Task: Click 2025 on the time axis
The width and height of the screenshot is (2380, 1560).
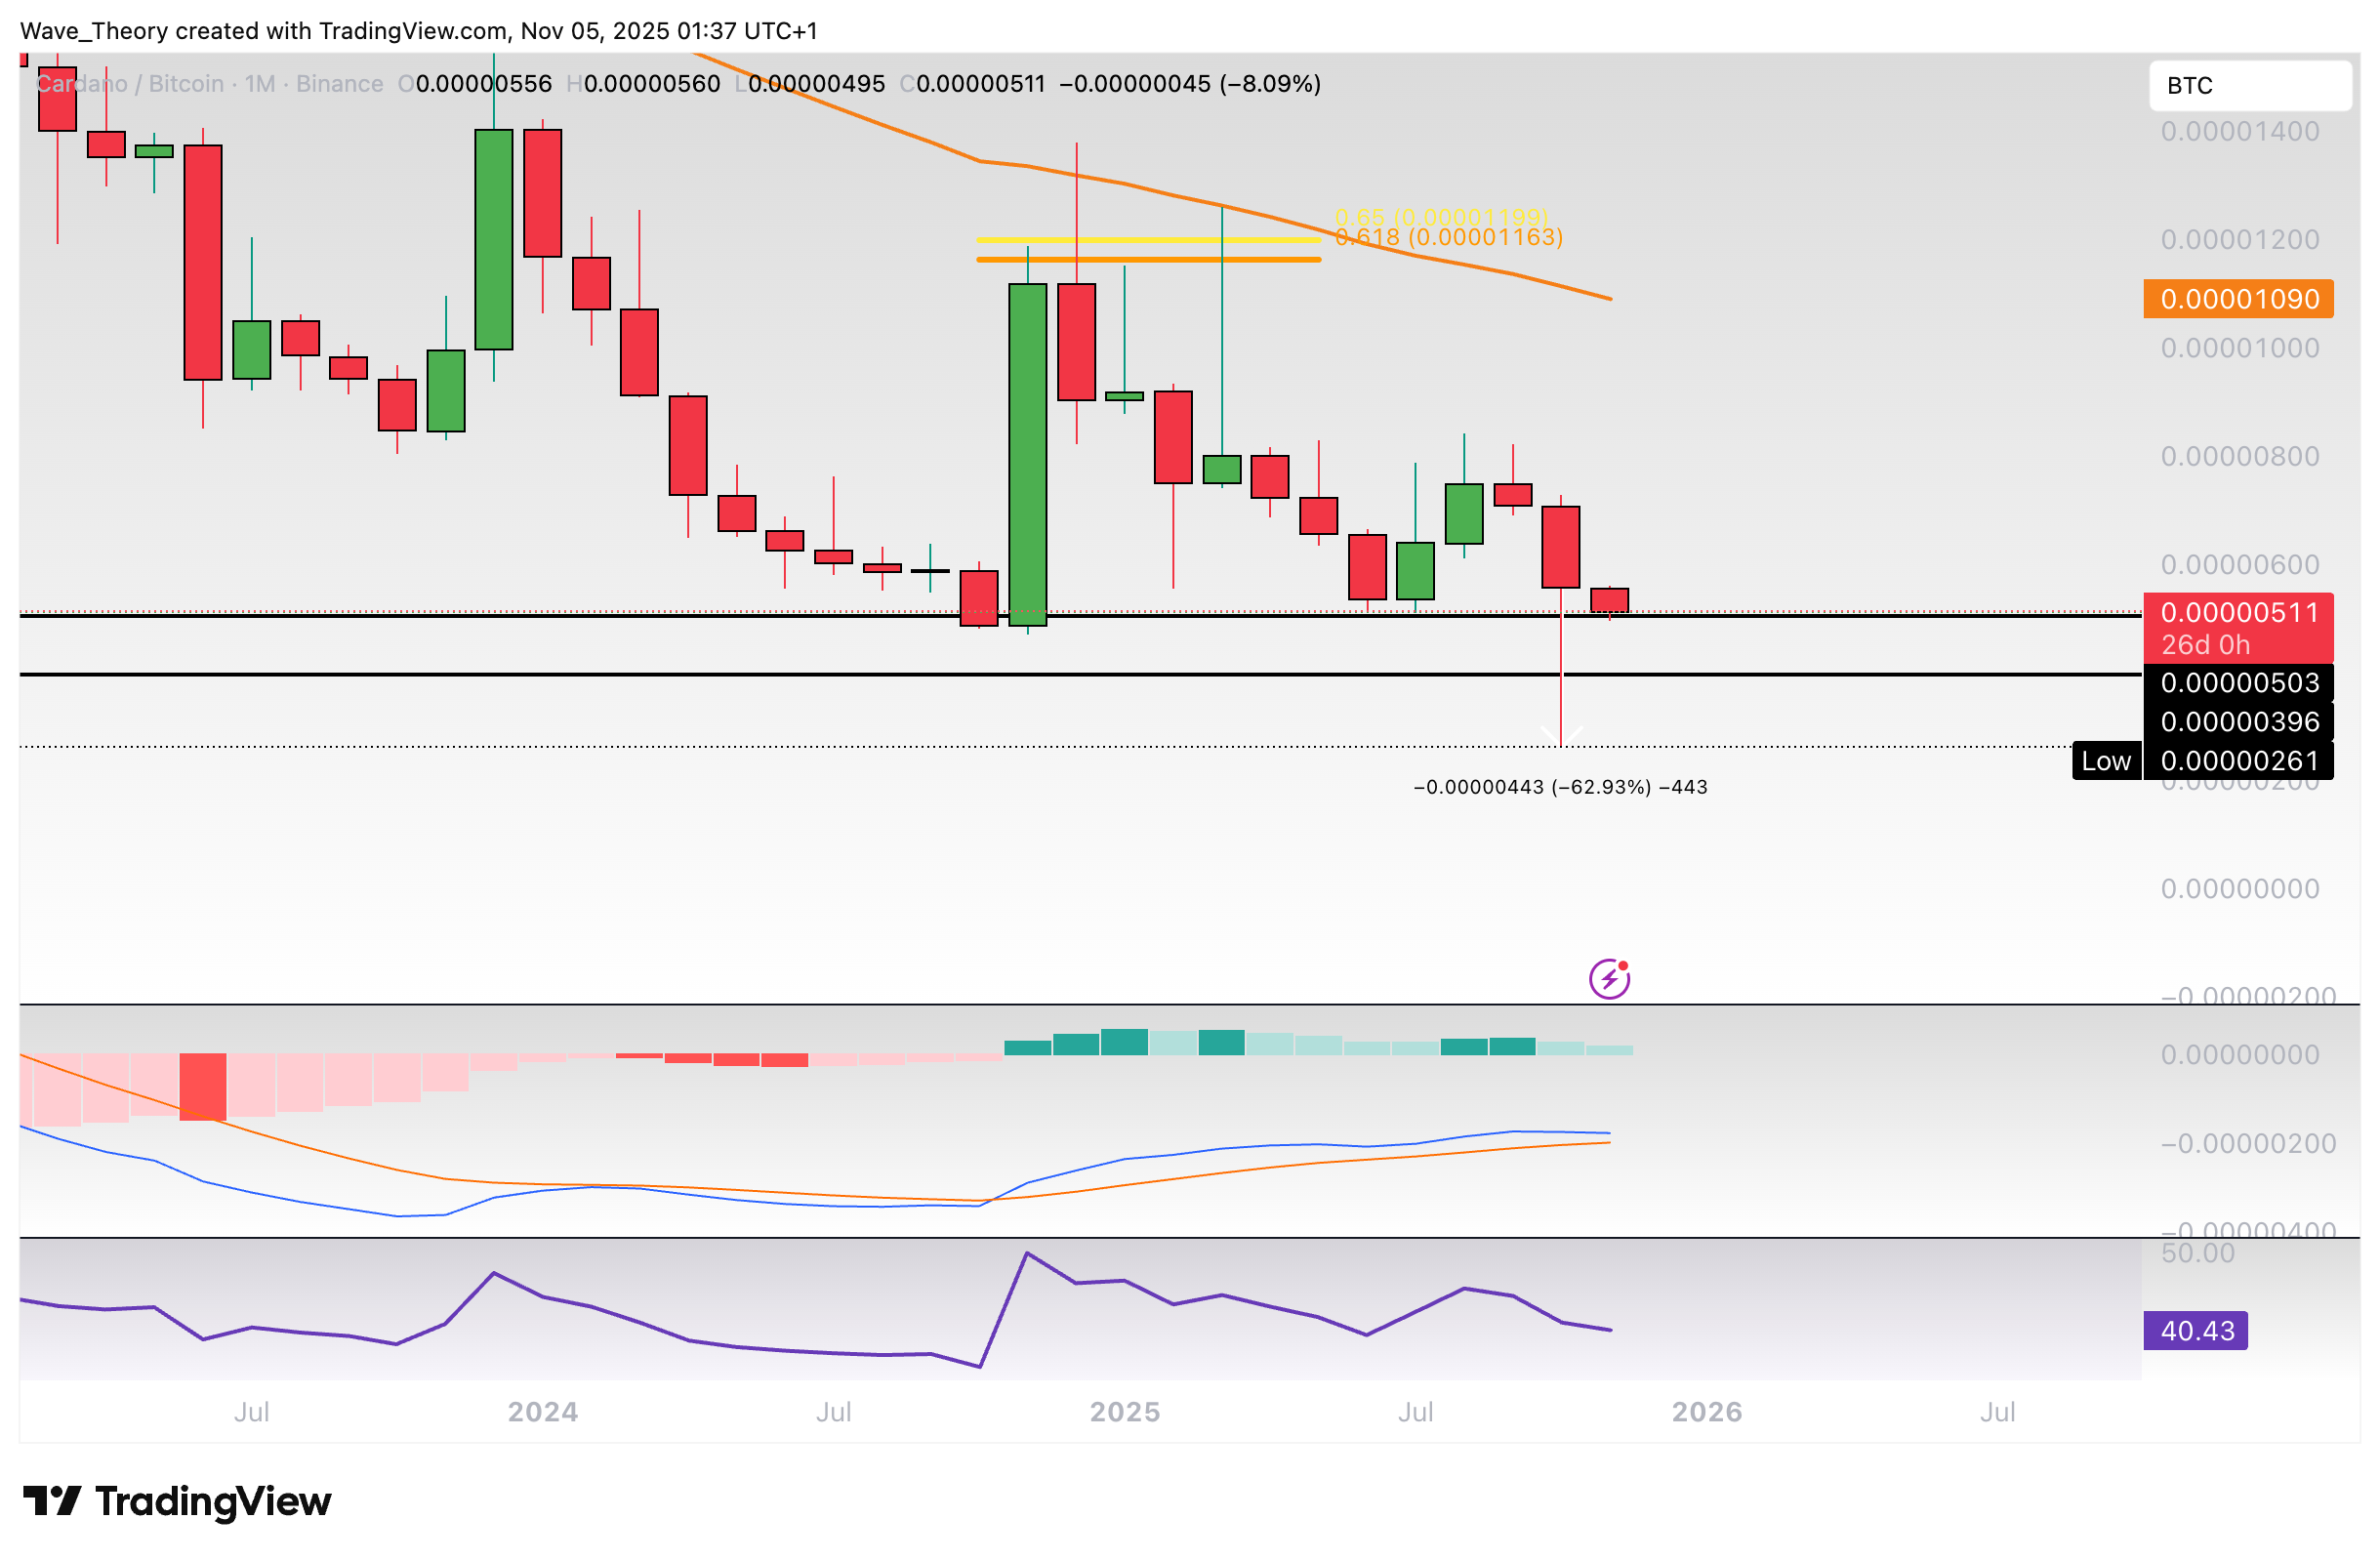Action: (1124, 1412)
